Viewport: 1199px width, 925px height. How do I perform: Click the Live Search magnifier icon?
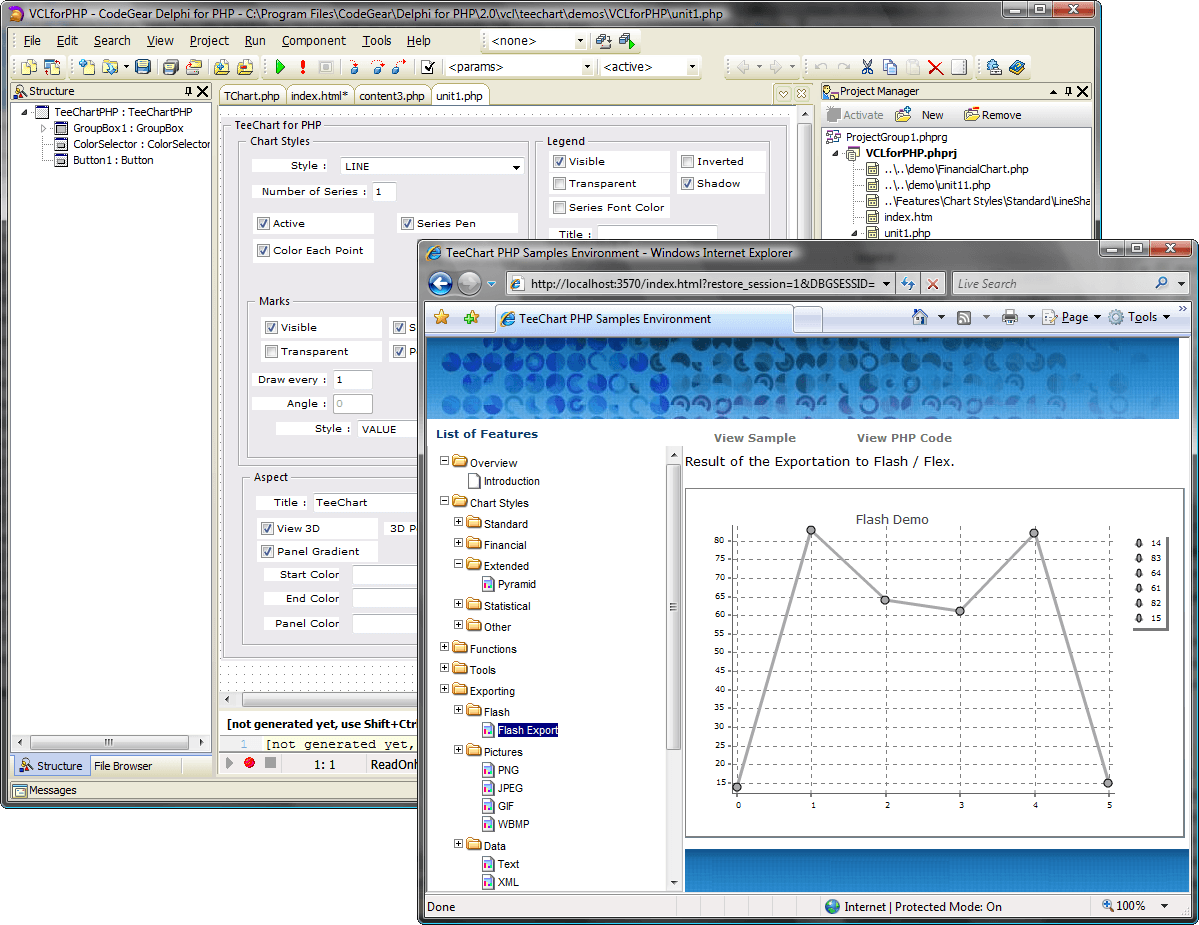[x=1162, y=283]
